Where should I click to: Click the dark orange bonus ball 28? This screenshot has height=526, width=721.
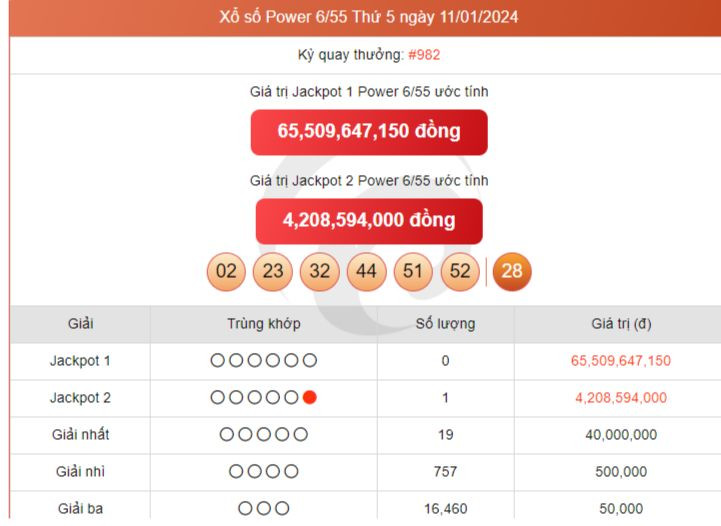coord(512,272)
